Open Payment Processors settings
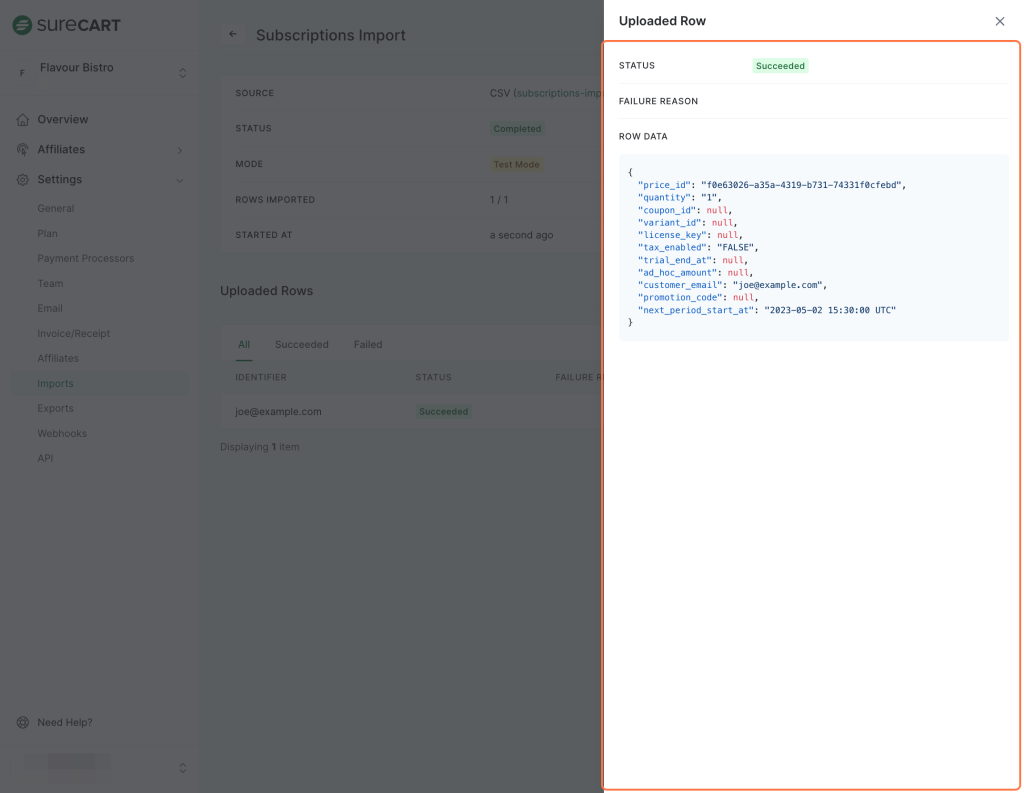The image size is (1024, 793). click(x=85, y=258)
